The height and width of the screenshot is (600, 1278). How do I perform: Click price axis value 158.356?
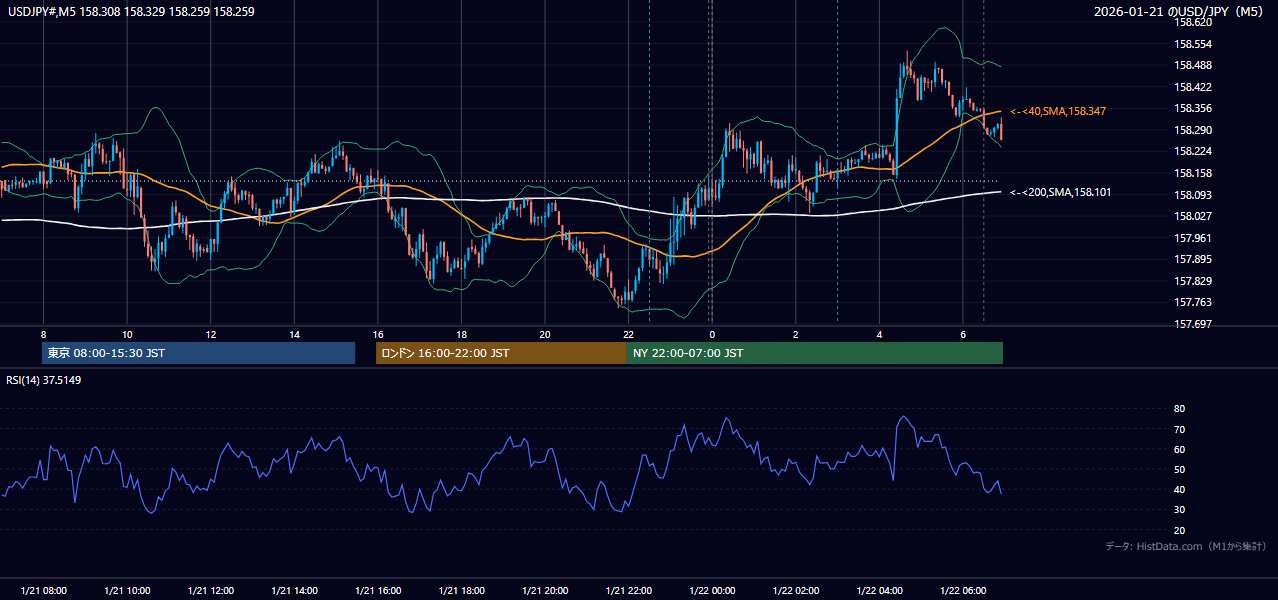[1192, 108]
